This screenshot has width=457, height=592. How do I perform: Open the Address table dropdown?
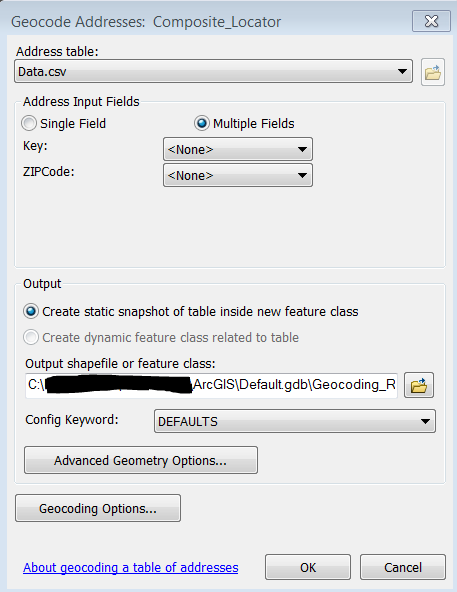click(213, 71)
